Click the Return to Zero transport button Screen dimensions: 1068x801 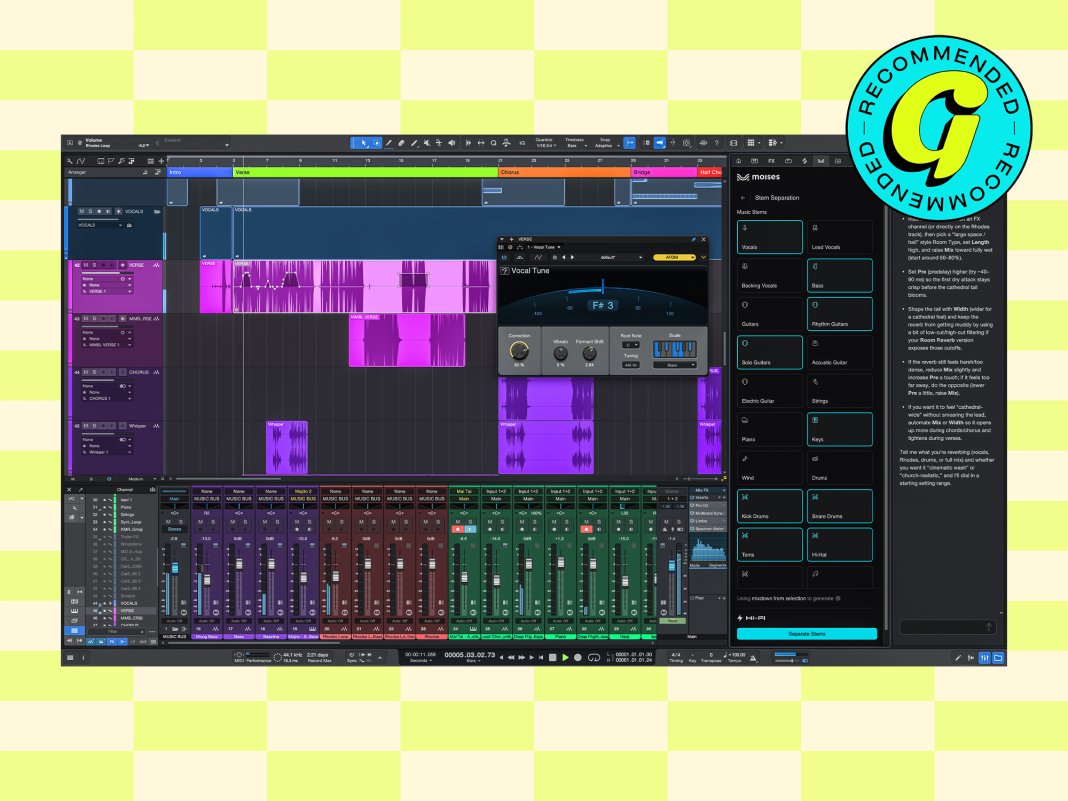[541, 657]
